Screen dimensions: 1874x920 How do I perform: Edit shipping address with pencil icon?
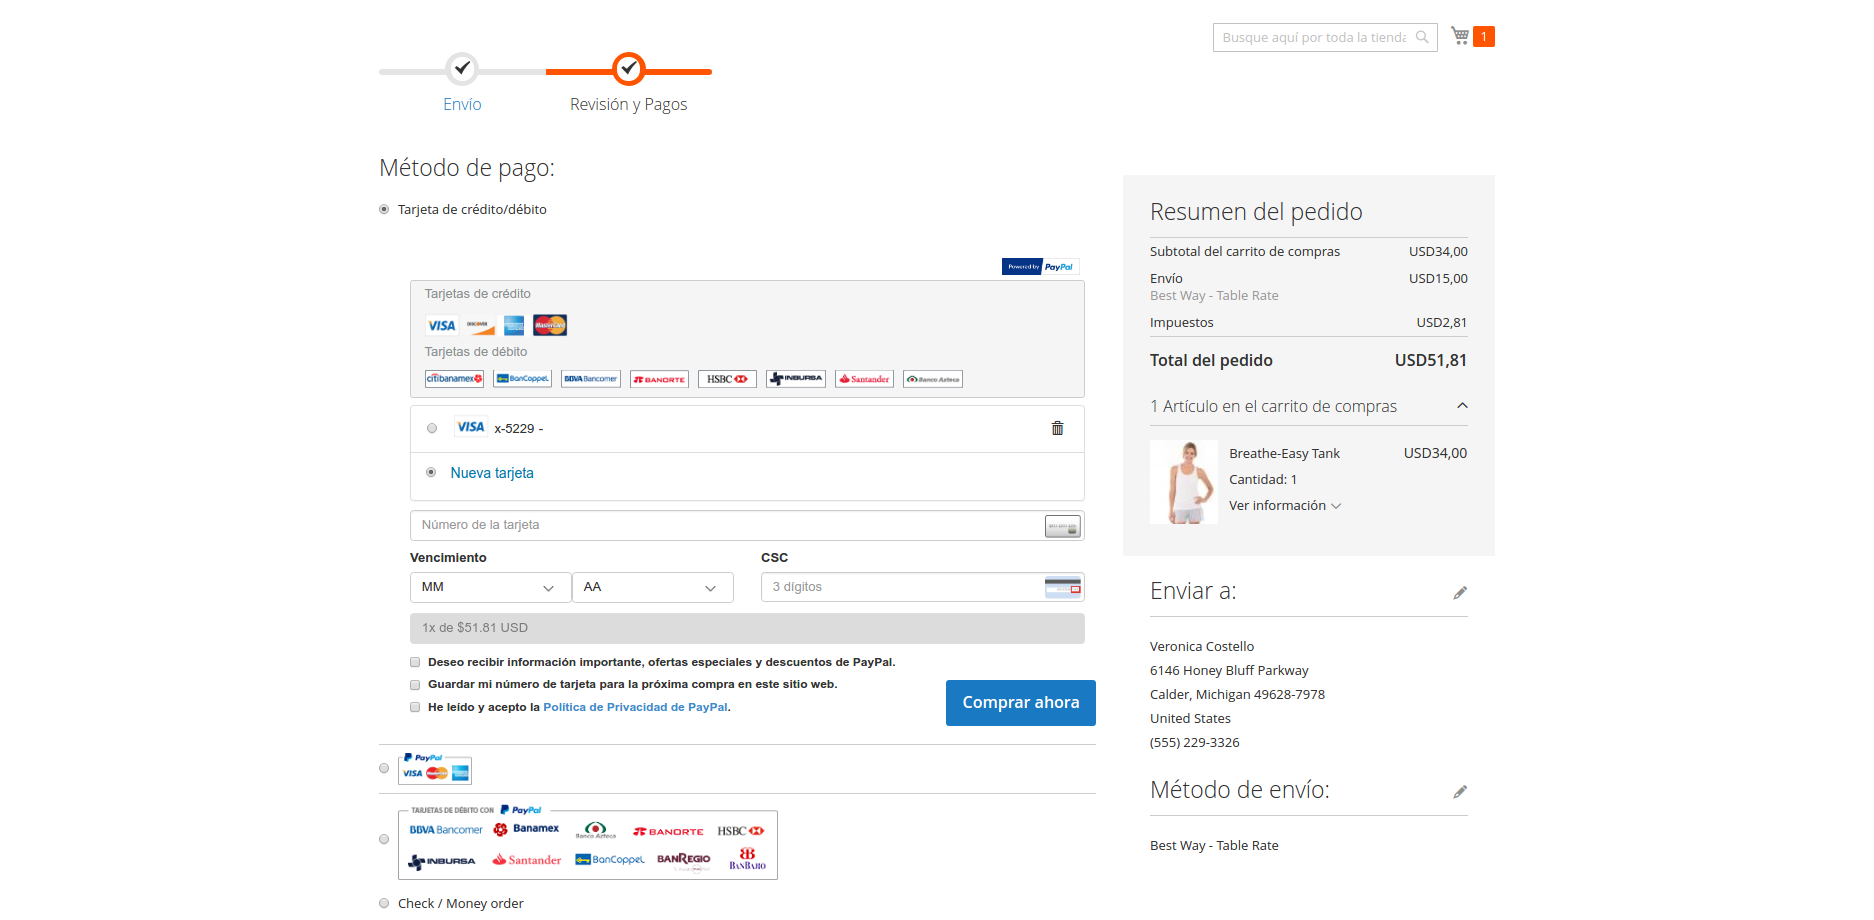pyautogui.click(x=1460, y=593)
